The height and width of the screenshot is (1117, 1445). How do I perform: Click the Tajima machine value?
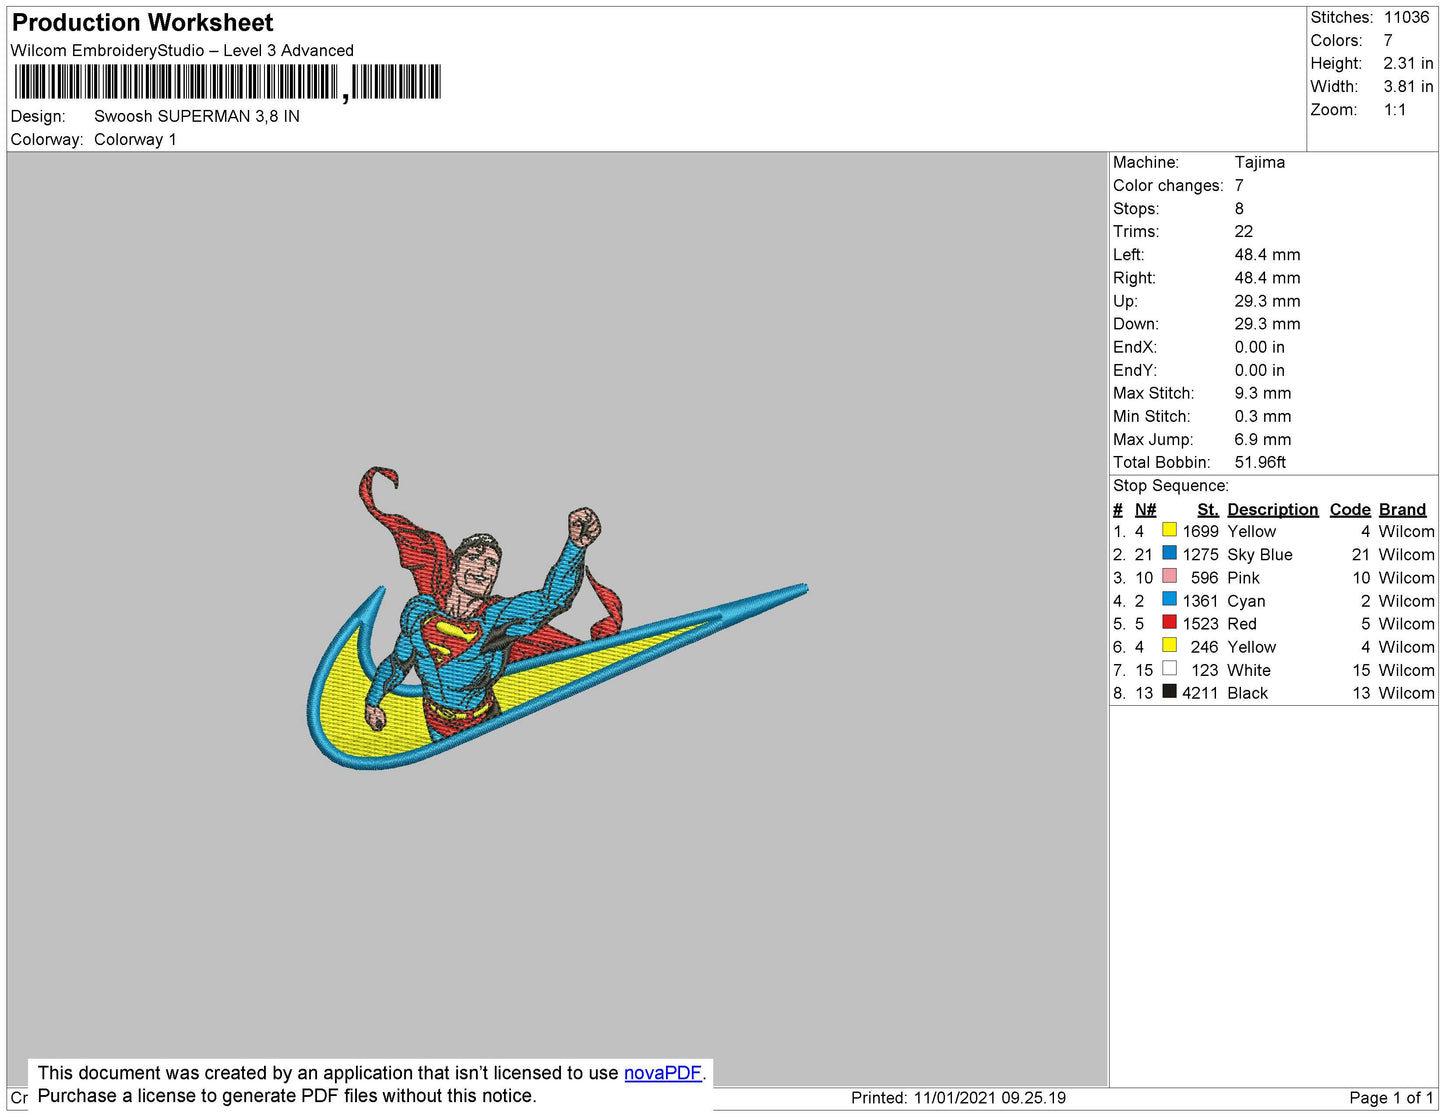pos(1259,162)
